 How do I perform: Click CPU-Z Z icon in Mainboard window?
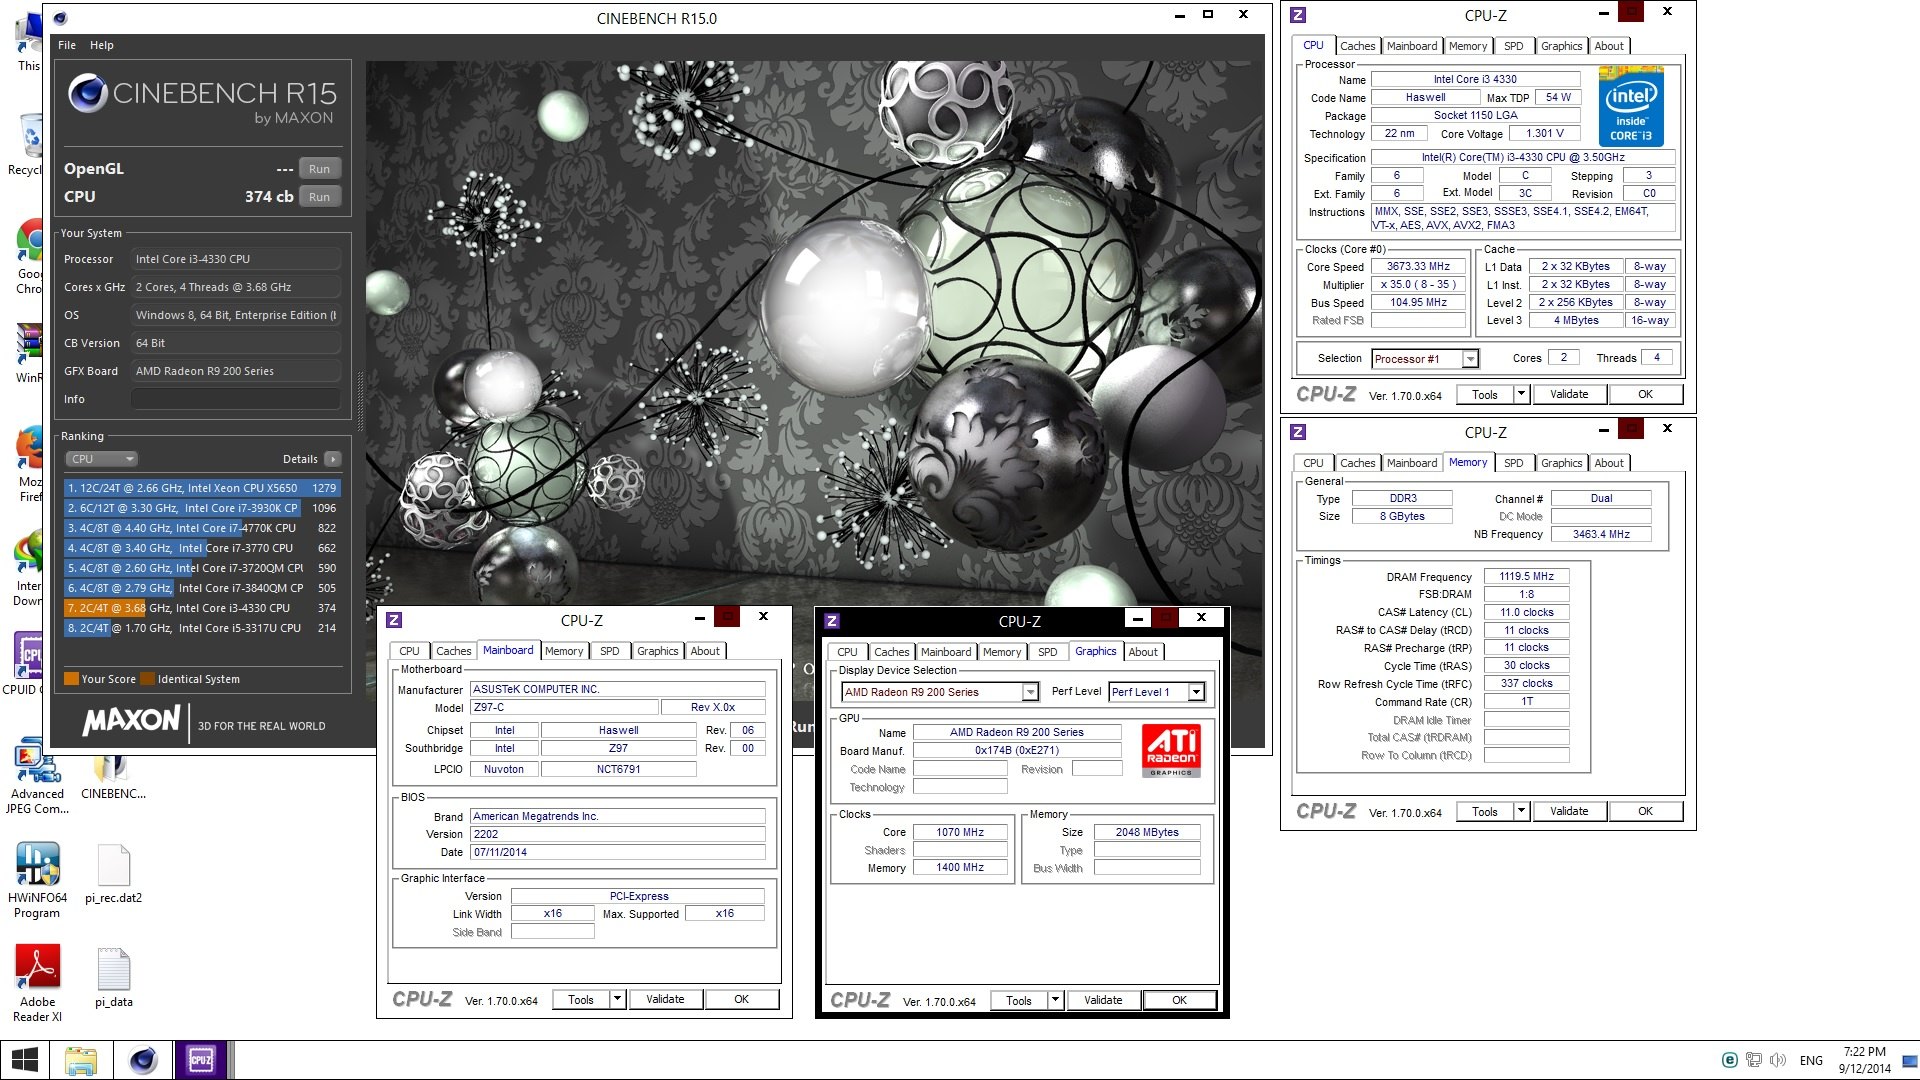(x=394, y=620)
